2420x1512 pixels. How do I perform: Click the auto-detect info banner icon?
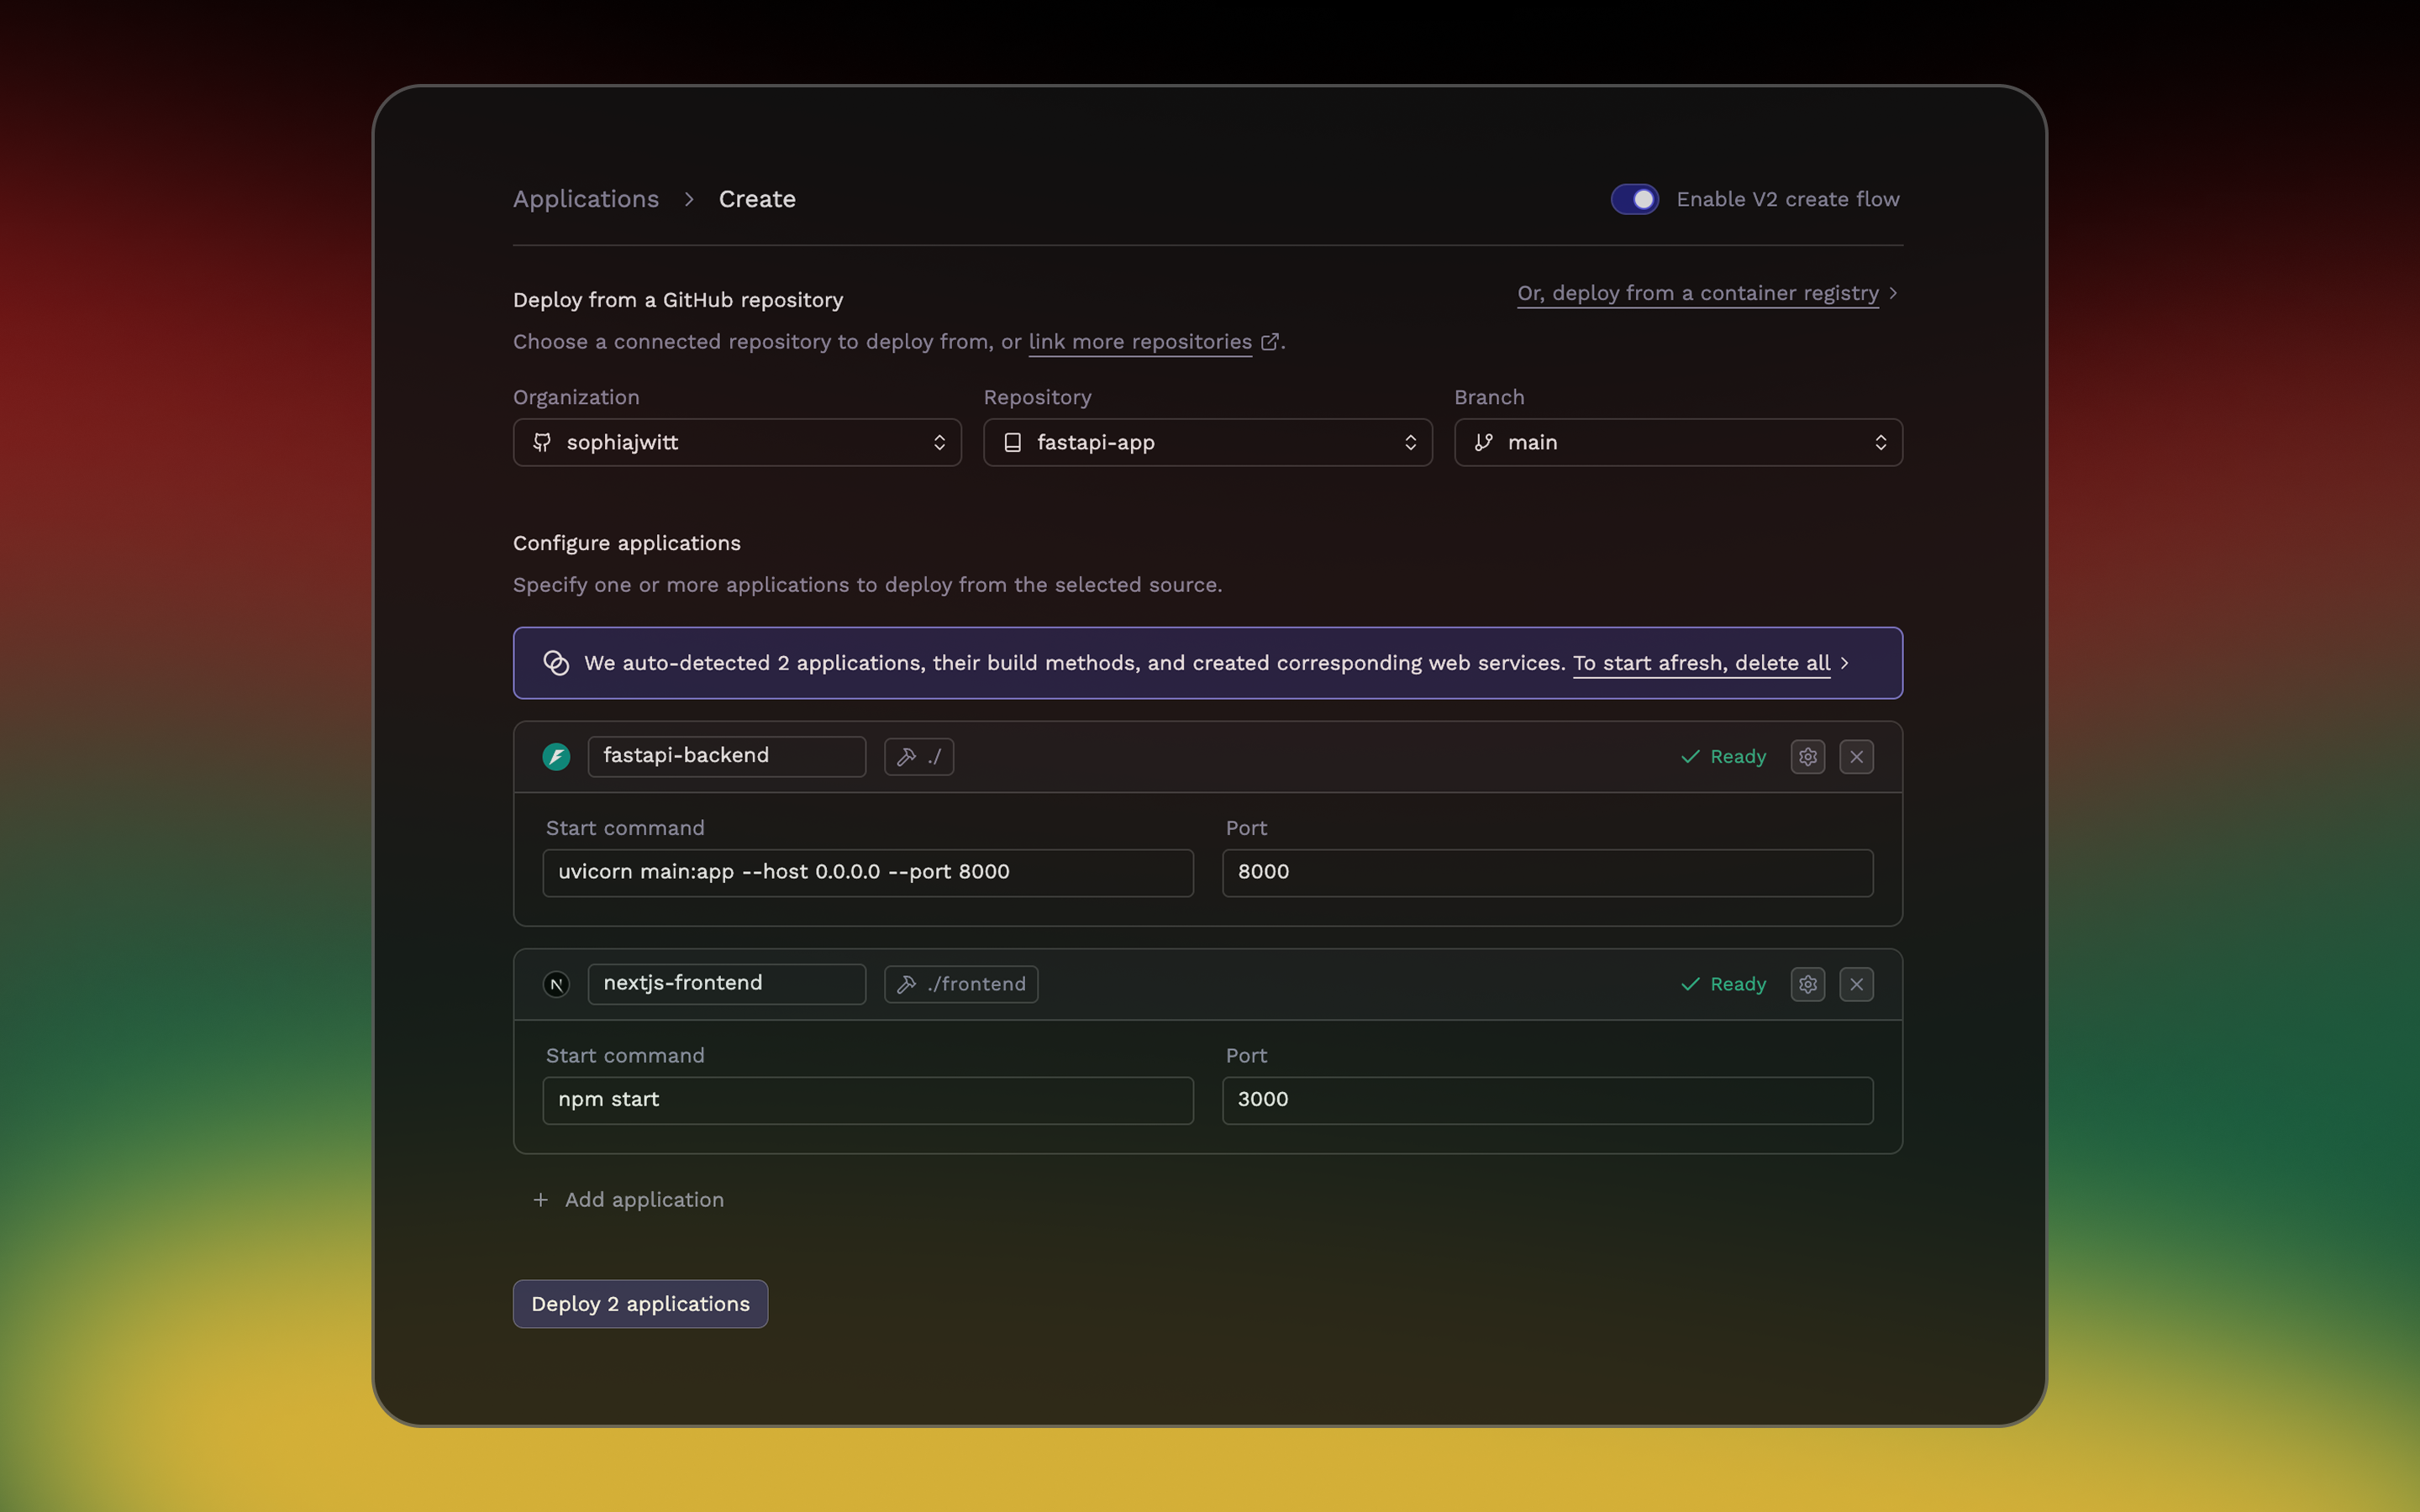[x=556, y=663]
